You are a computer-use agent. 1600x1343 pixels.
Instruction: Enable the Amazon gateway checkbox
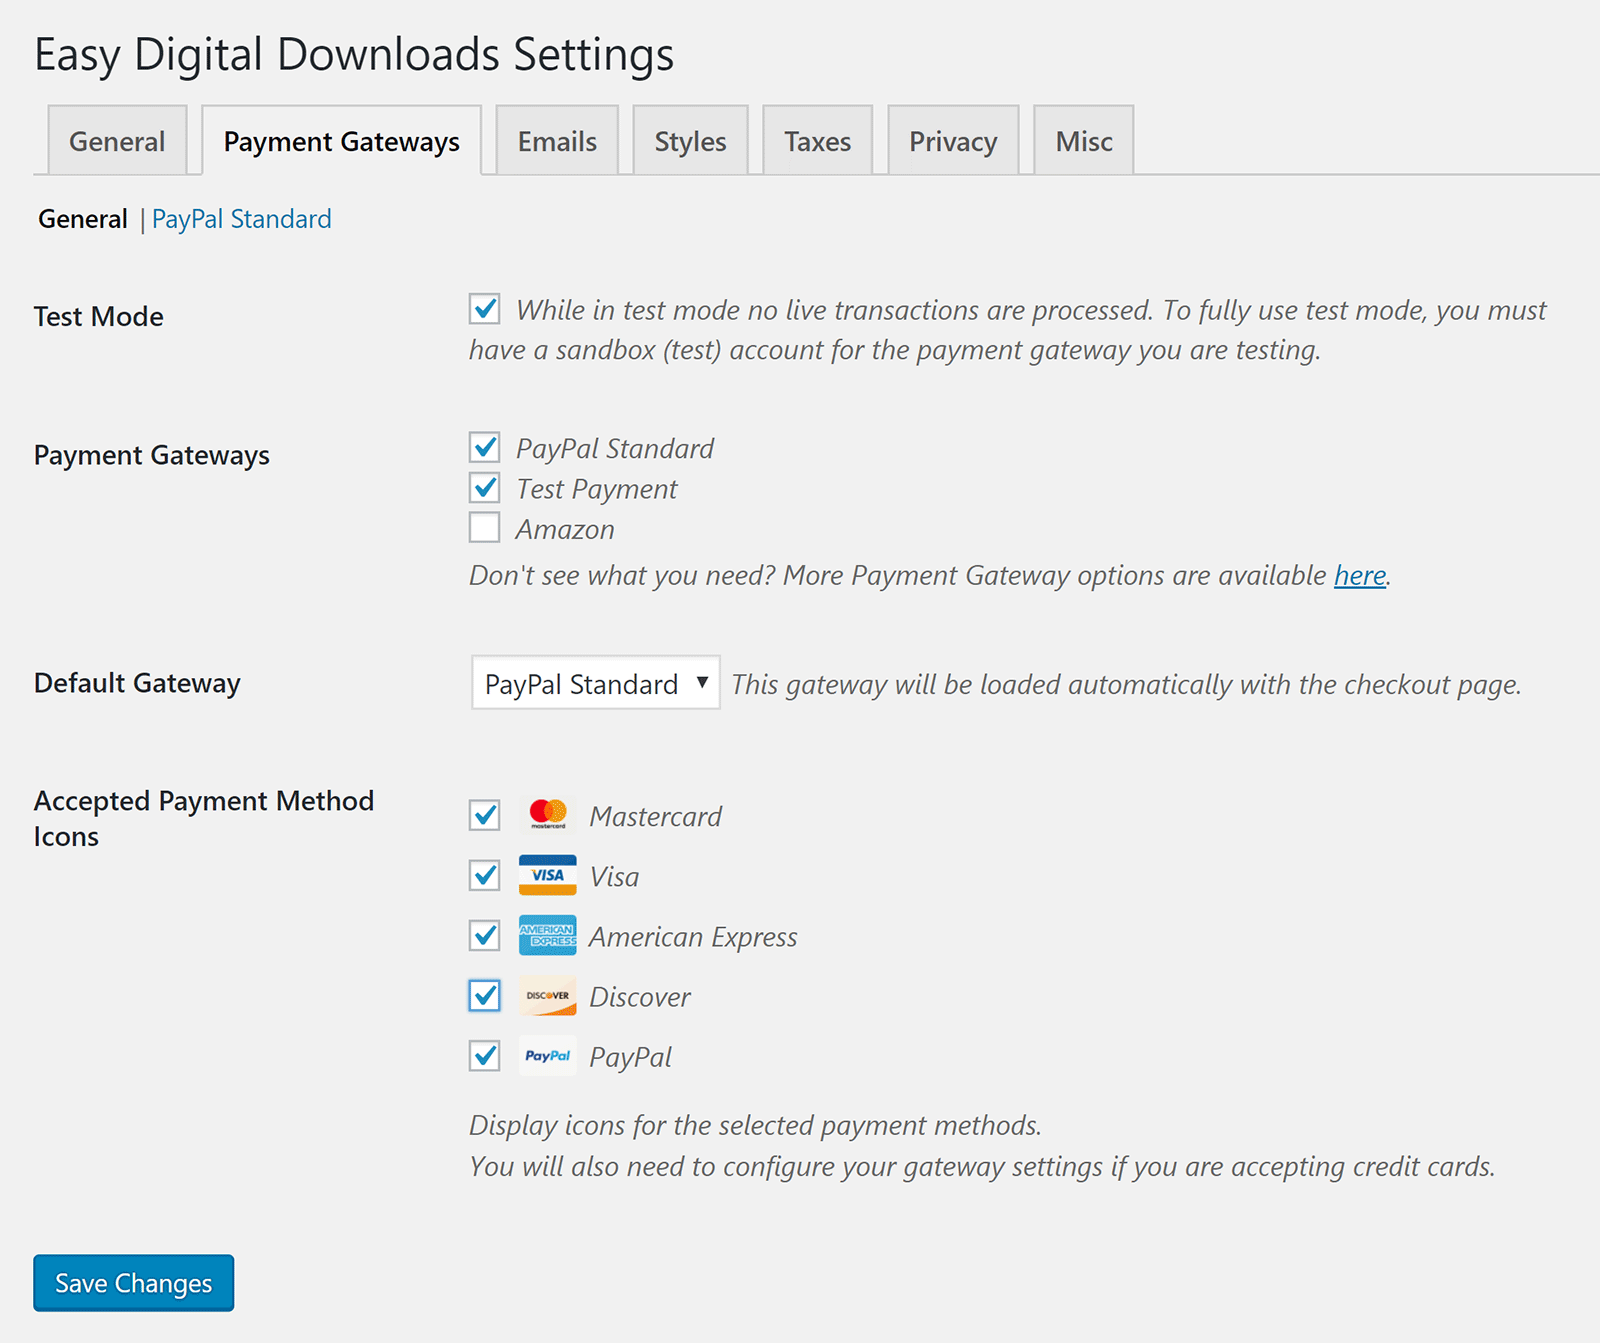[x=485, y=527]
